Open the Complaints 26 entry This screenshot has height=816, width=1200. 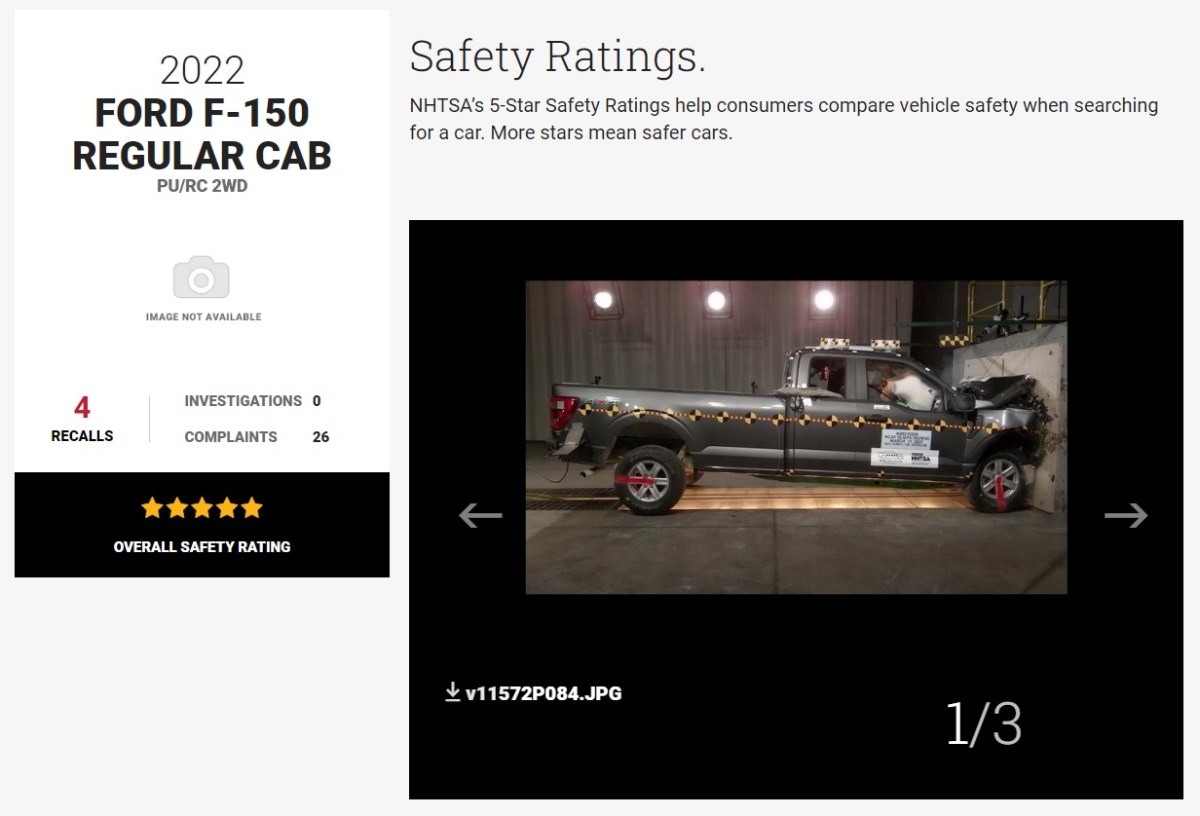click(256, 437)
